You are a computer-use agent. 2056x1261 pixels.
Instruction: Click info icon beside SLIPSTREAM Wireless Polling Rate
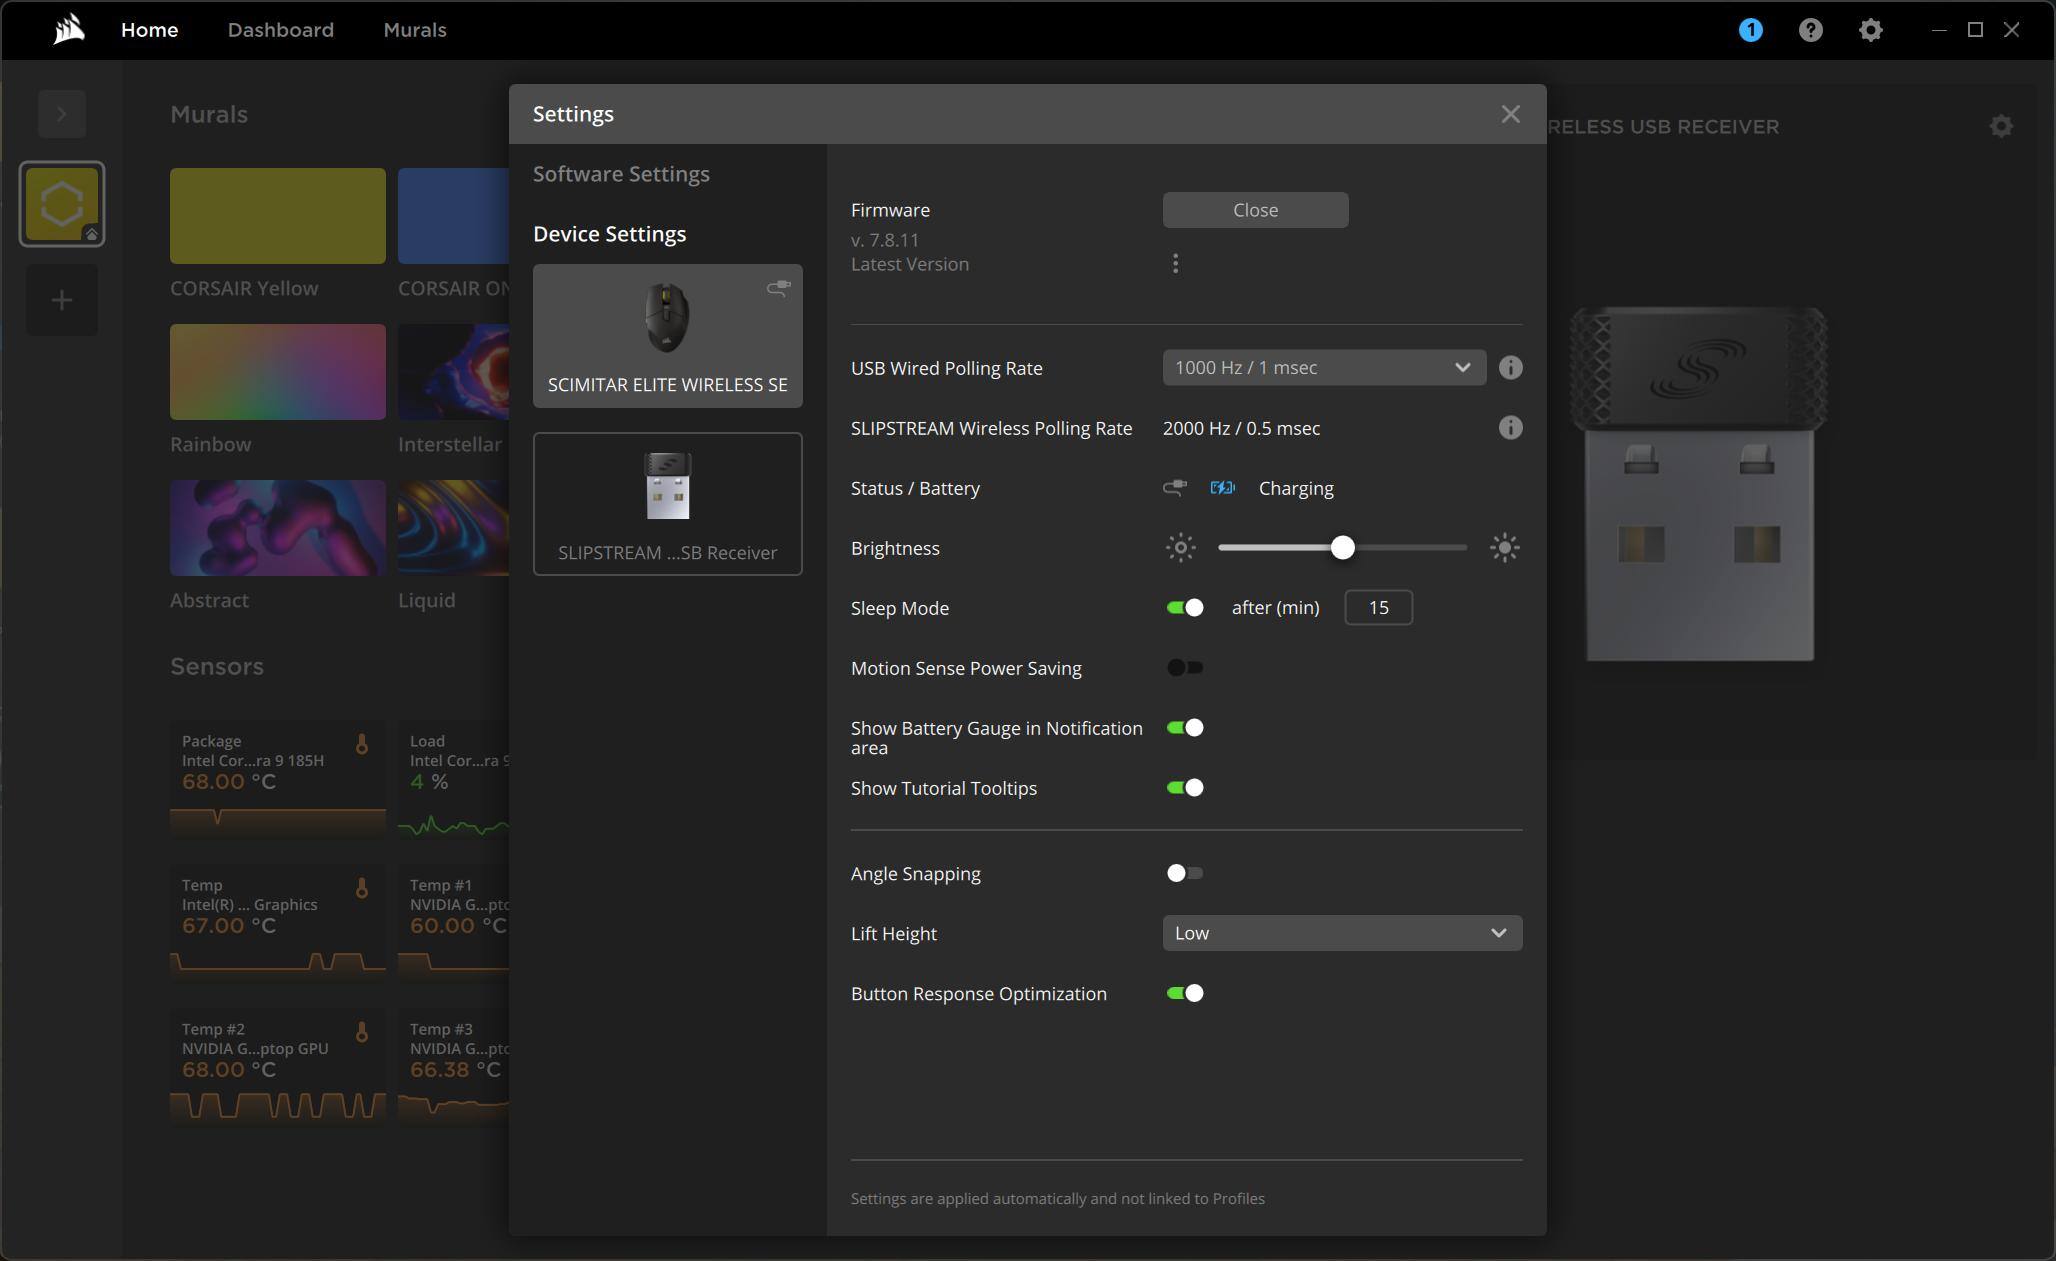[1510, 428]
